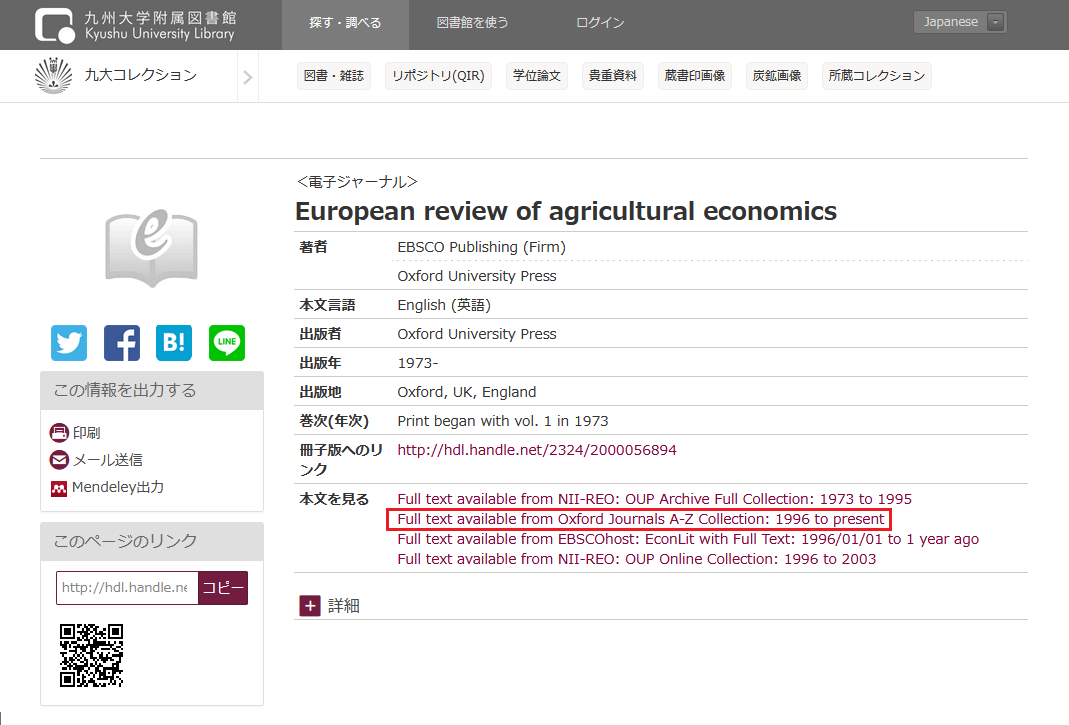Click the コピー button

[x=223, y=588]
